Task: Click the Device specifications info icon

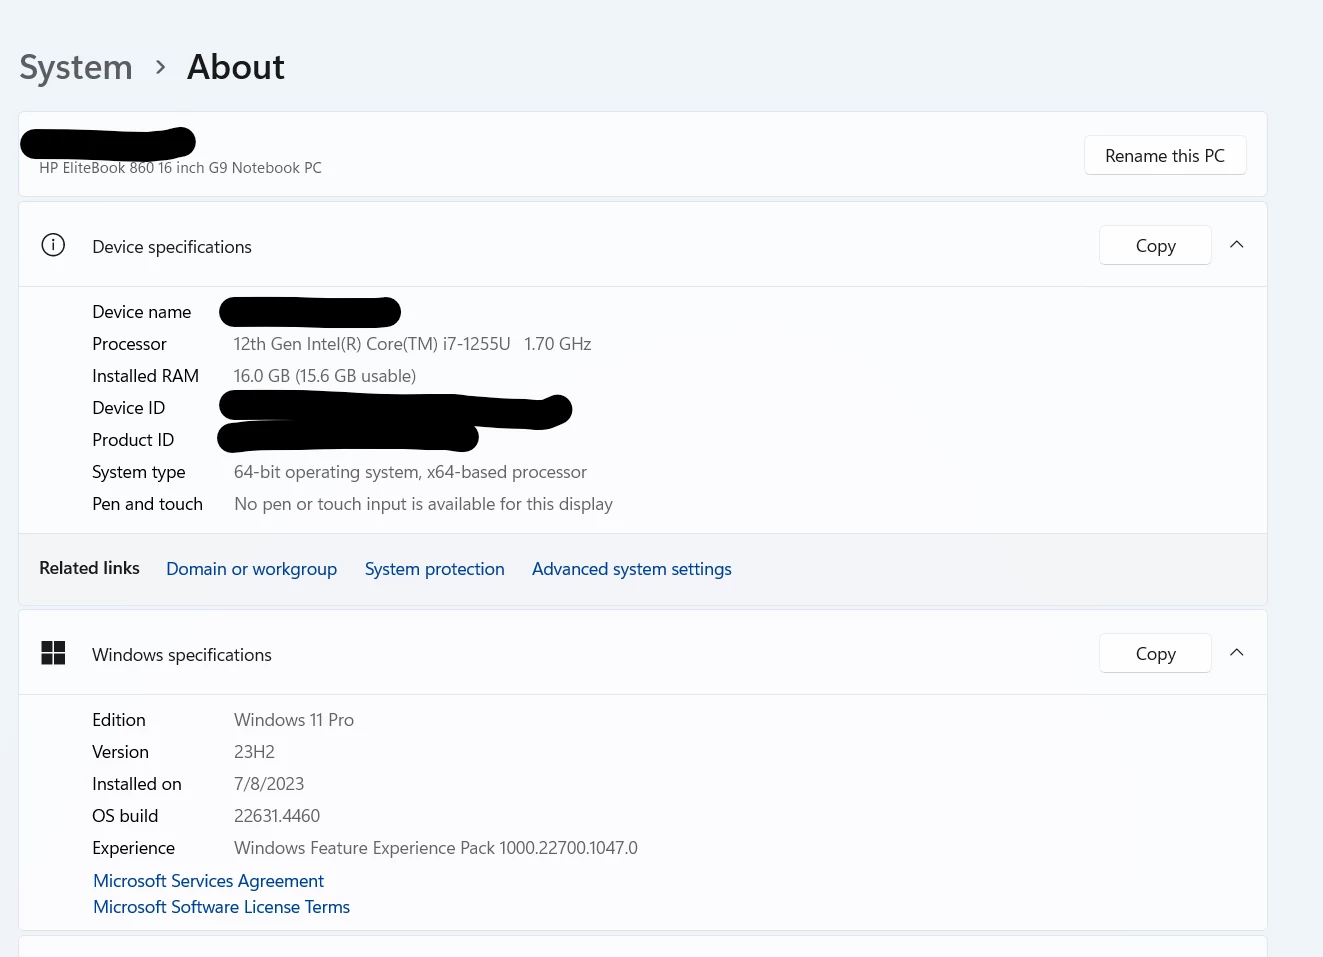Action: click(53, 245)
